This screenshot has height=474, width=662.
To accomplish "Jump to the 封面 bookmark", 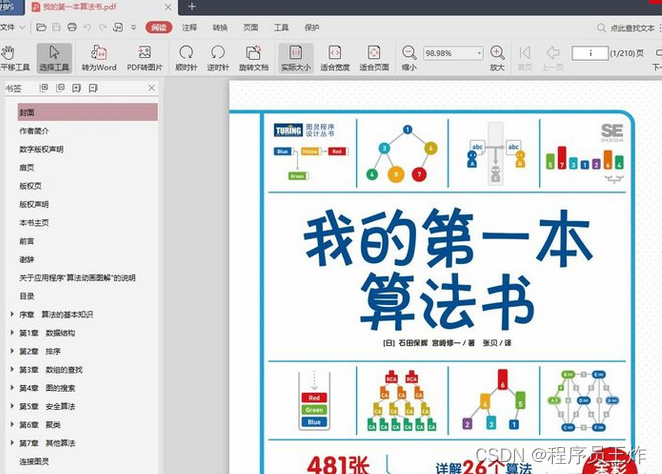I will click(x=88, y=112).
